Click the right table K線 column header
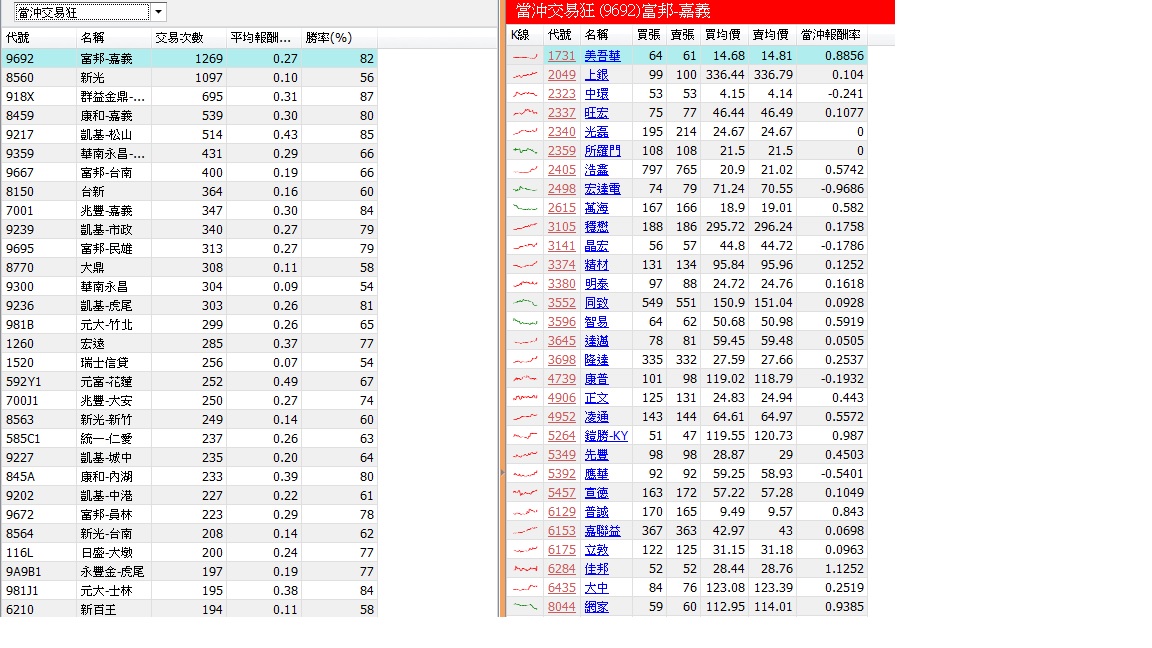The width and height of the screenshot is (1152, 648). (521, 35)
